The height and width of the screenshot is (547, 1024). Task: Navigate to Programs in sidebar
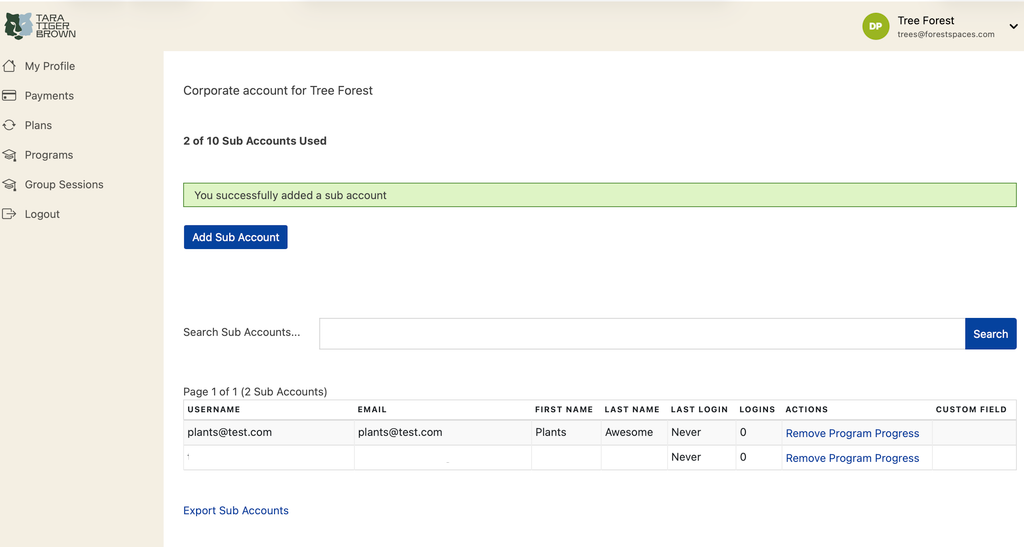tap(49, 155)
